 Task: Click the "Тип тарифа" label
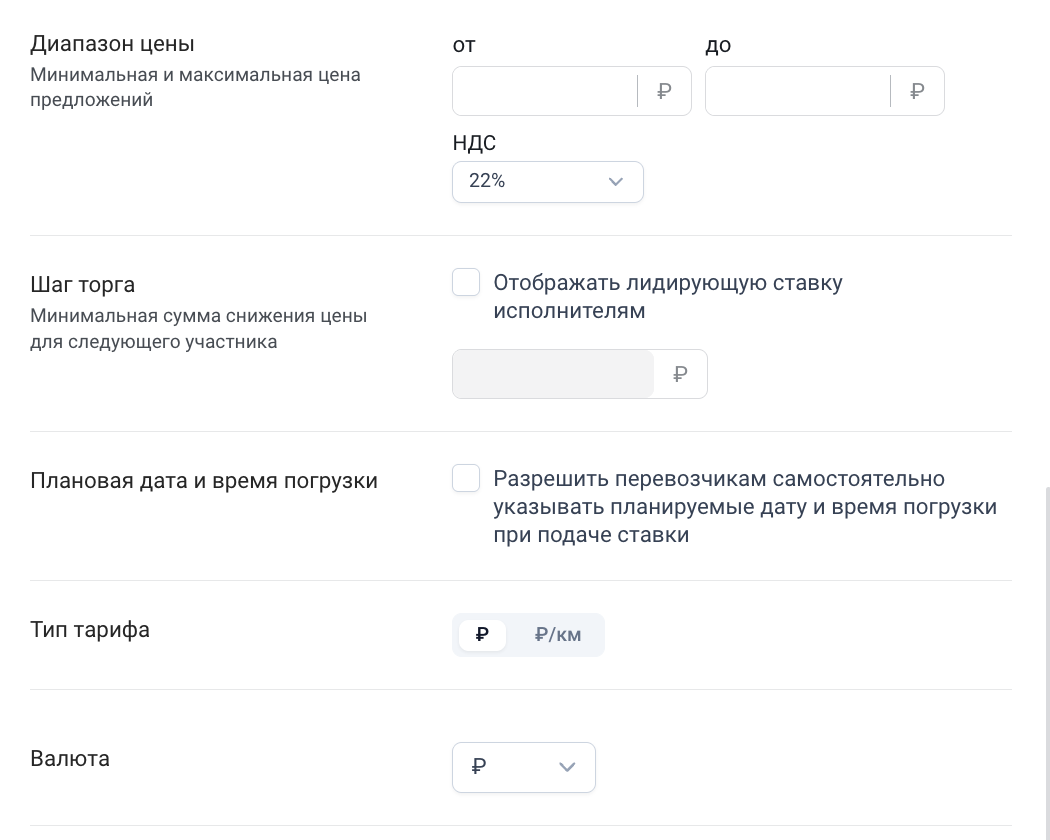pos(90,630)
